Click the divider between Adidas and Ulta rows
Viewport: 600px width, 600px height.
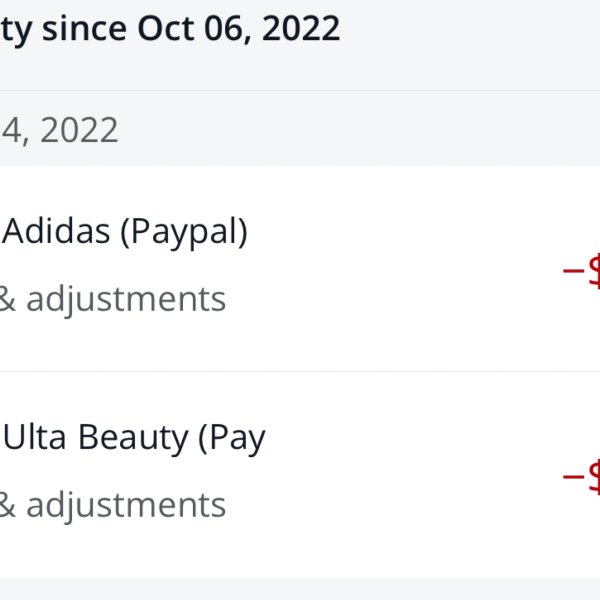click(300, 371)
